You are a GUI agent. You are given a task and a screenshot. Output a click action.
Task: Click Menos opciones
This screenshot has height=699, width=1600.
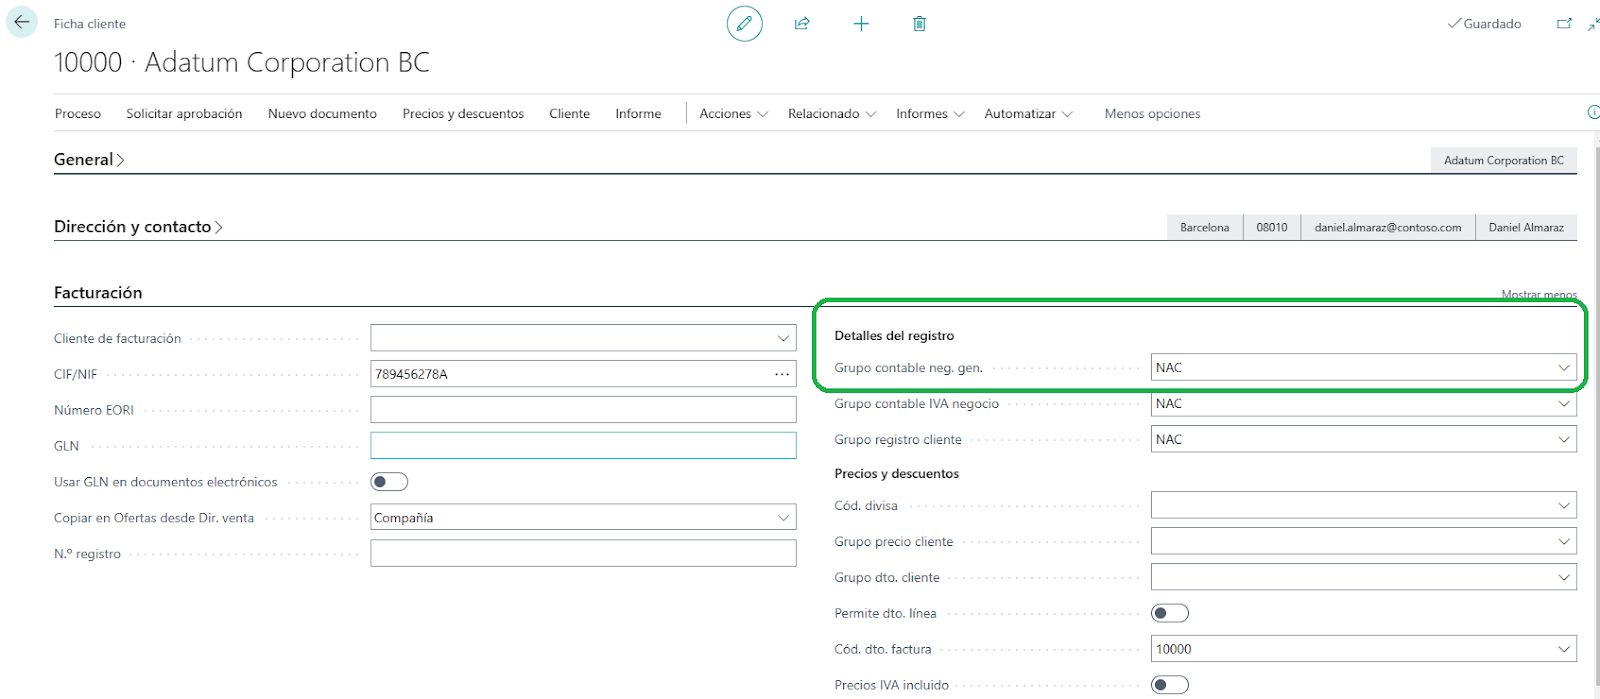1152,114
